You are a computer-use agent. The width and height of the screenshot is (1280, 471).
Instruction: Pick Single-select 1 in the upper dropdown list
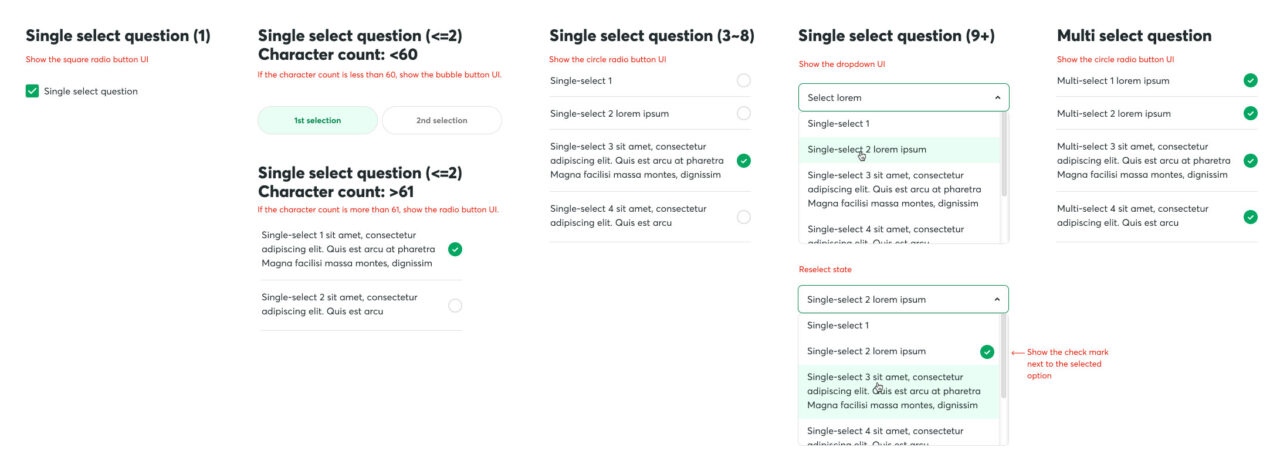(x=901, y=124)
